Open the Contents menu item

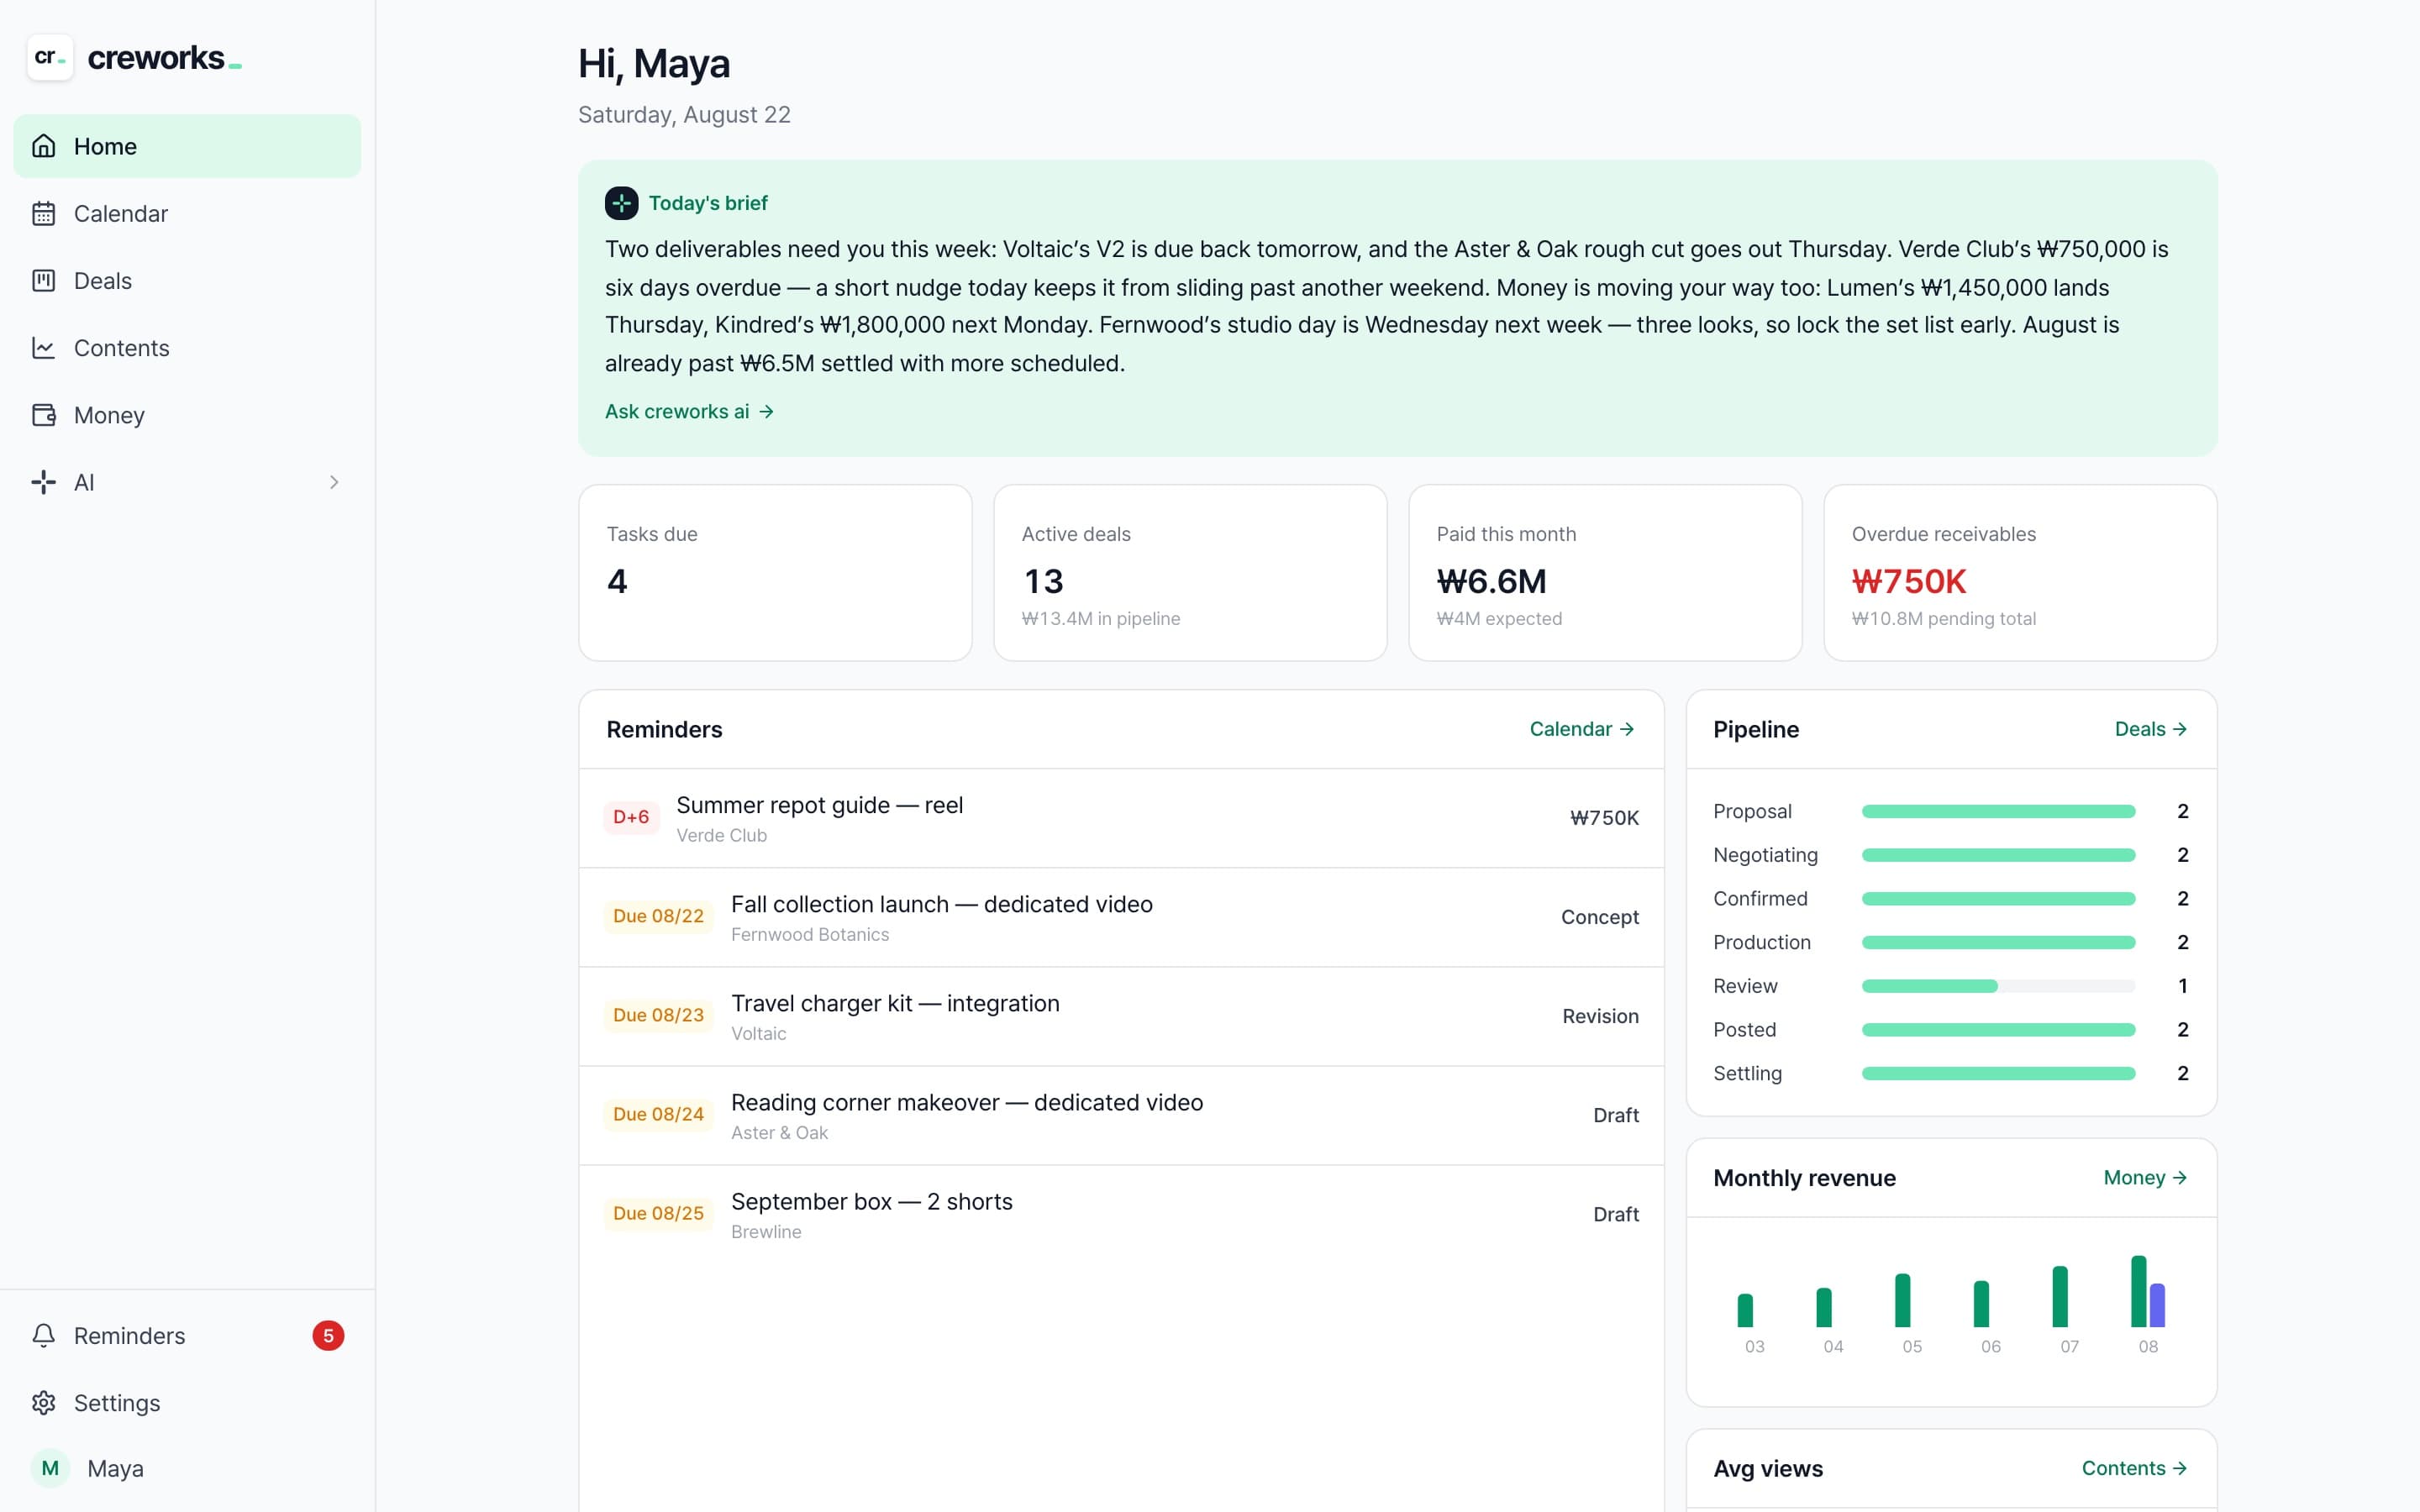click(x=187, y=347)
